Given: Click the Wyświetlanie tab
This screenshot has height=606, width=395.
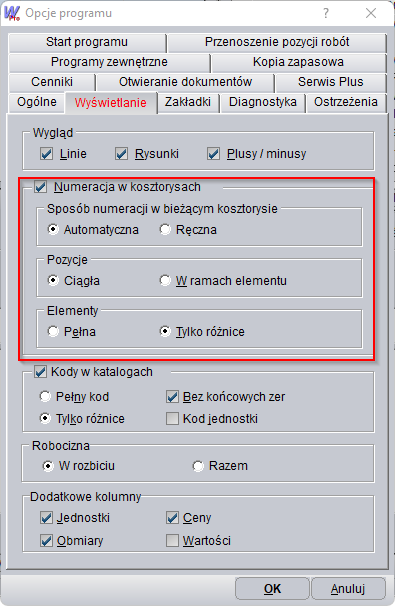Looking at the screenshot, I should [111, 102].
